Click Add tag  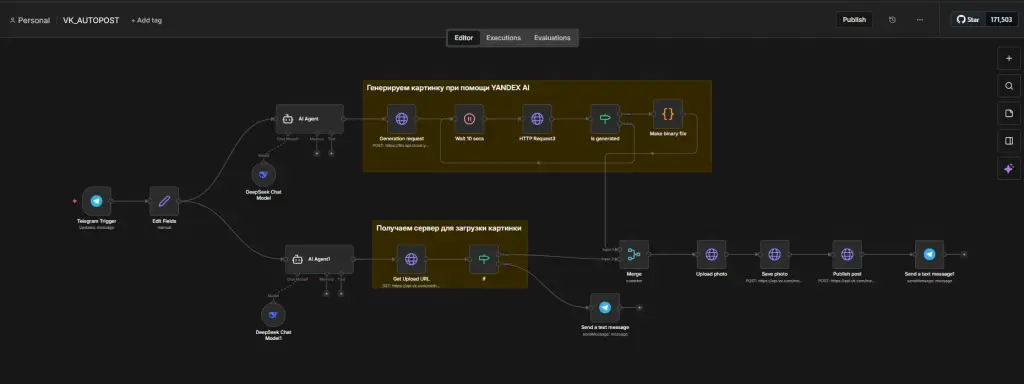pyautogui.click(x=146, y=20)
